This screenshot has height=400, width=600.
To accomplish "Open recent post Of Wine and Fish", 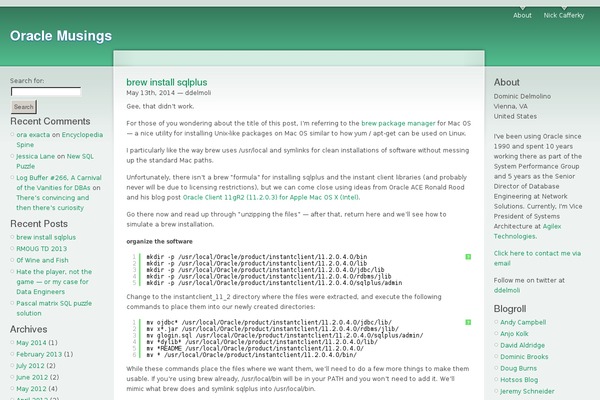I will [x=42, y=260].
